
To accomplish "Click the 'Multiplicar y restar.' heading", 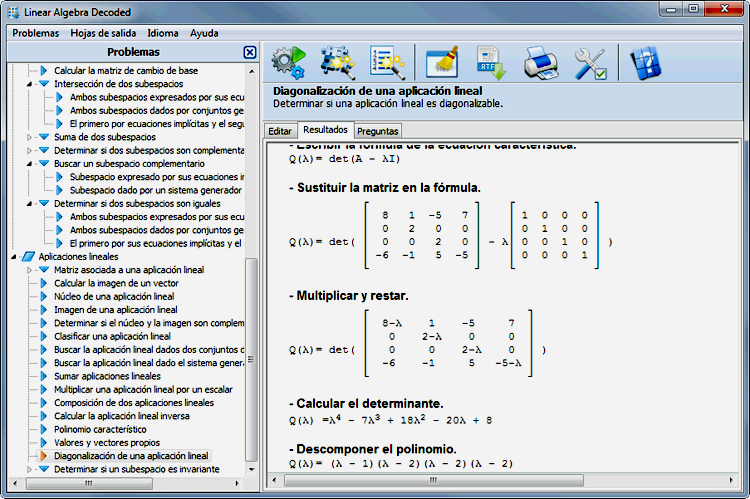I will click(x=349, y=296).
